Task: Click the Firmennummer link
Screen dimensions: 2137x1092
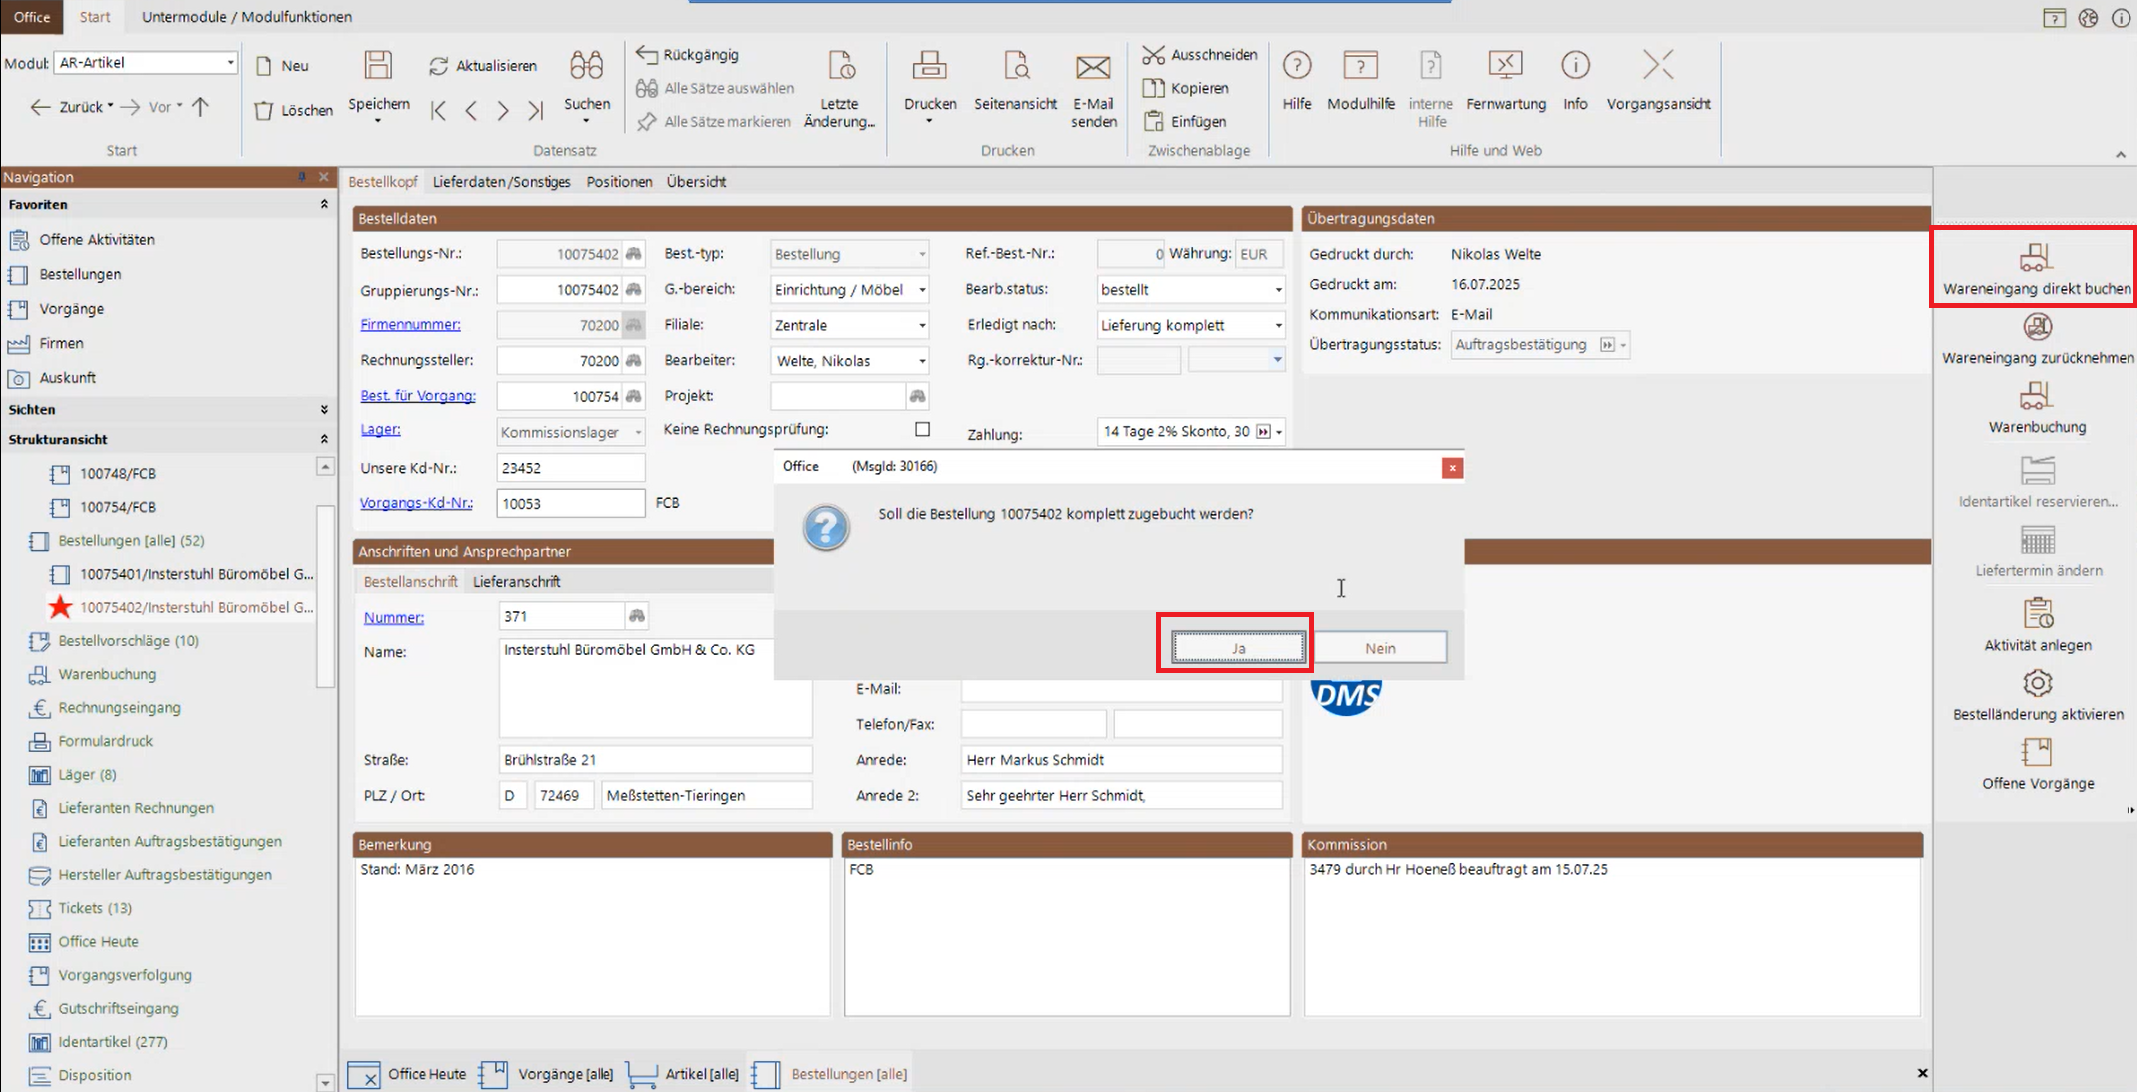Action: [410, 325]
